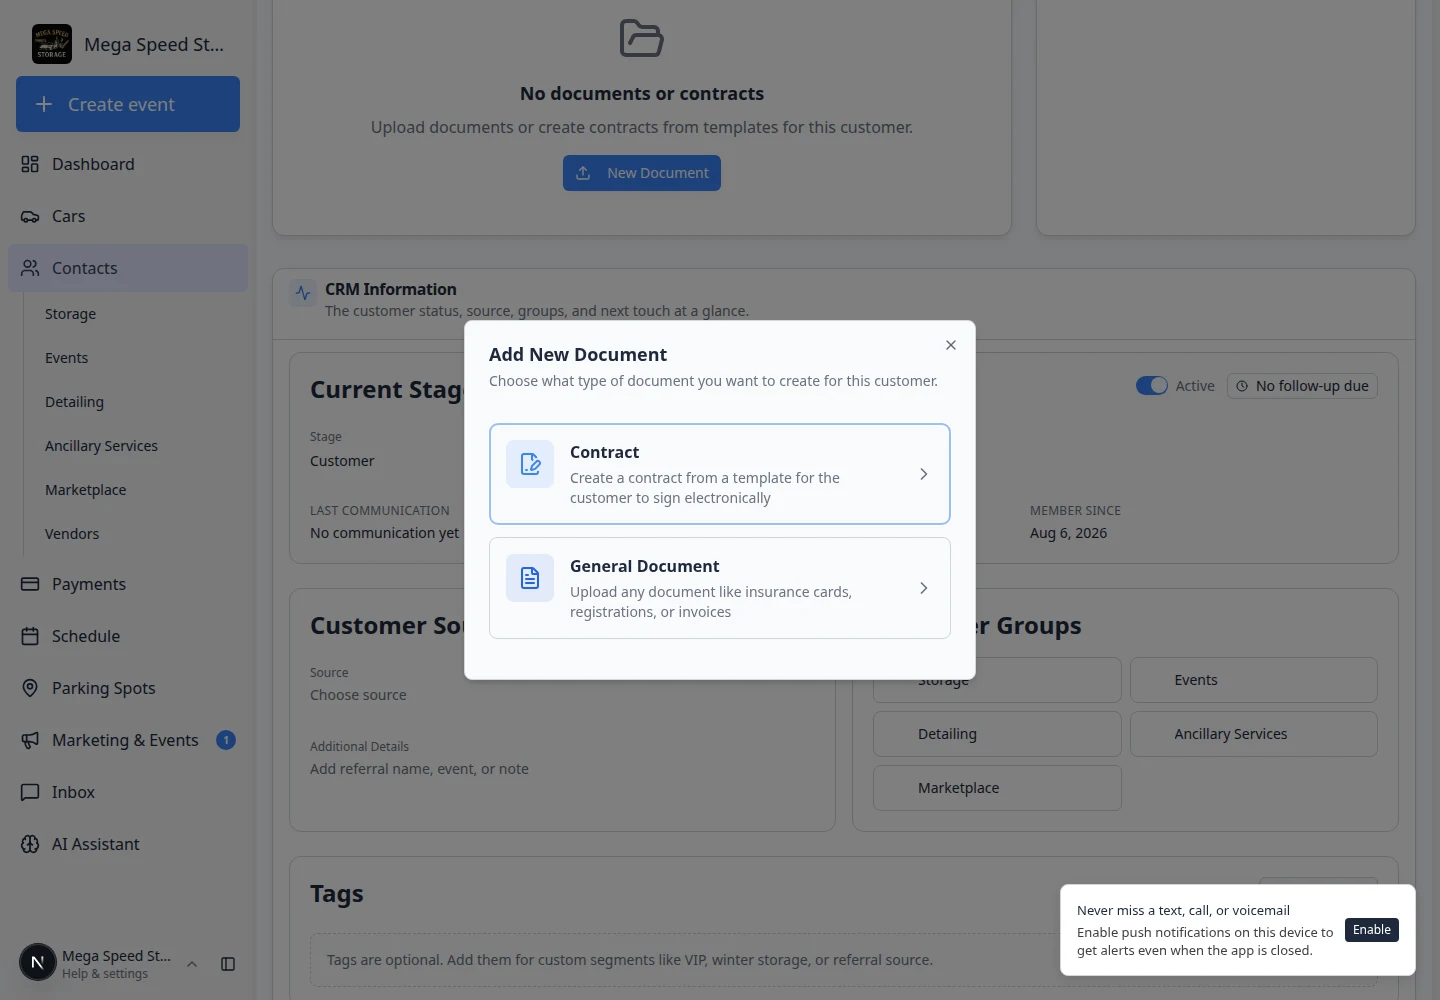Screen dimensions: 1440x1000
Task: Click the Payments card icon
Action: pyautogui.click(x=30, y=584)
